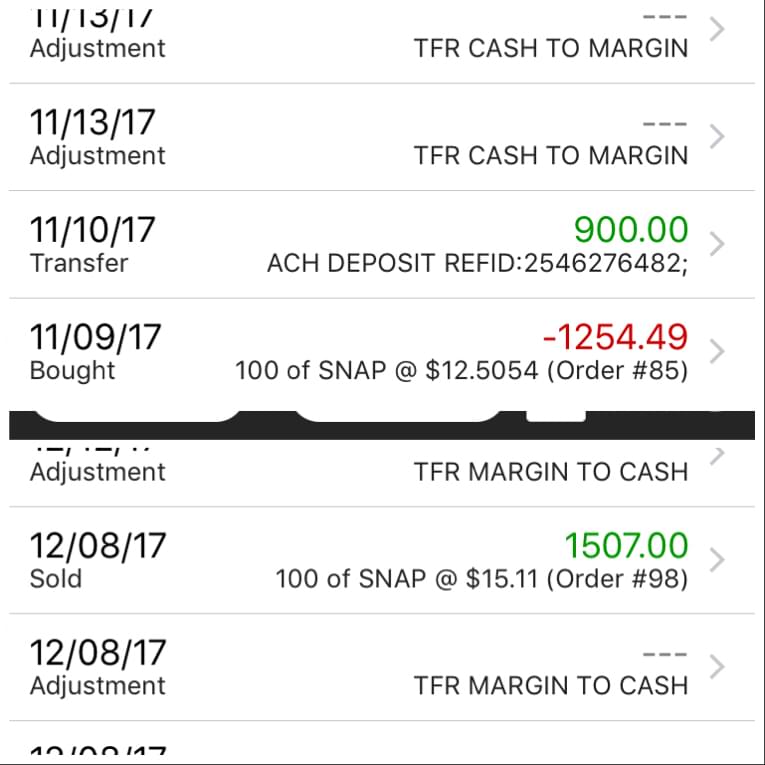Select the '100 of SNAP @ $12.5054 (Order #85)' text

[x=461, y=371]
